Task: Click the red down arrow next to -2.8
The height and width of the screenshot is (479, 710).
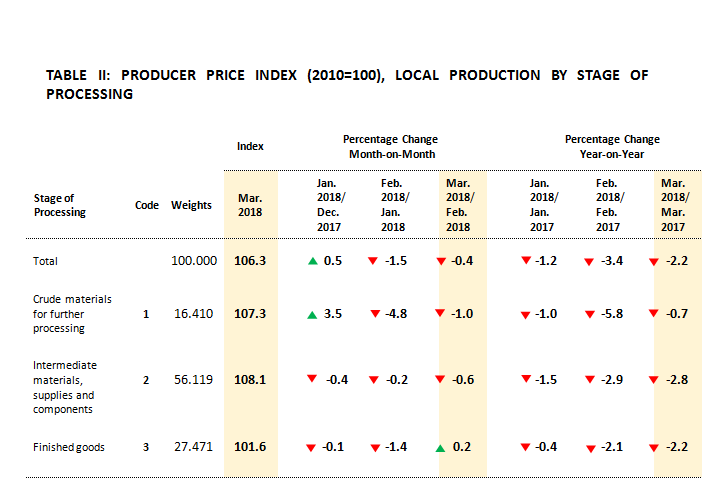Action: (x=655, y=380)
